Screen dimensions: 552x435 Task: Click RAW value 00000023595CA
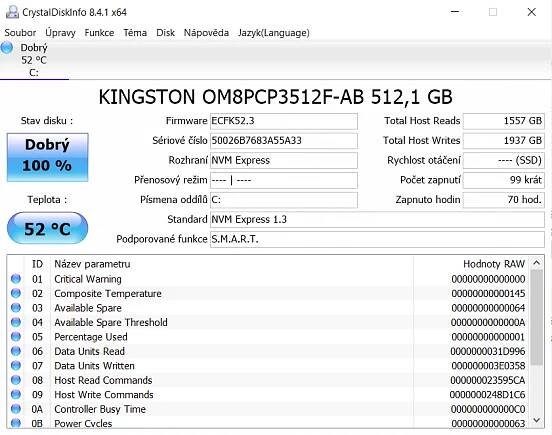488,380
